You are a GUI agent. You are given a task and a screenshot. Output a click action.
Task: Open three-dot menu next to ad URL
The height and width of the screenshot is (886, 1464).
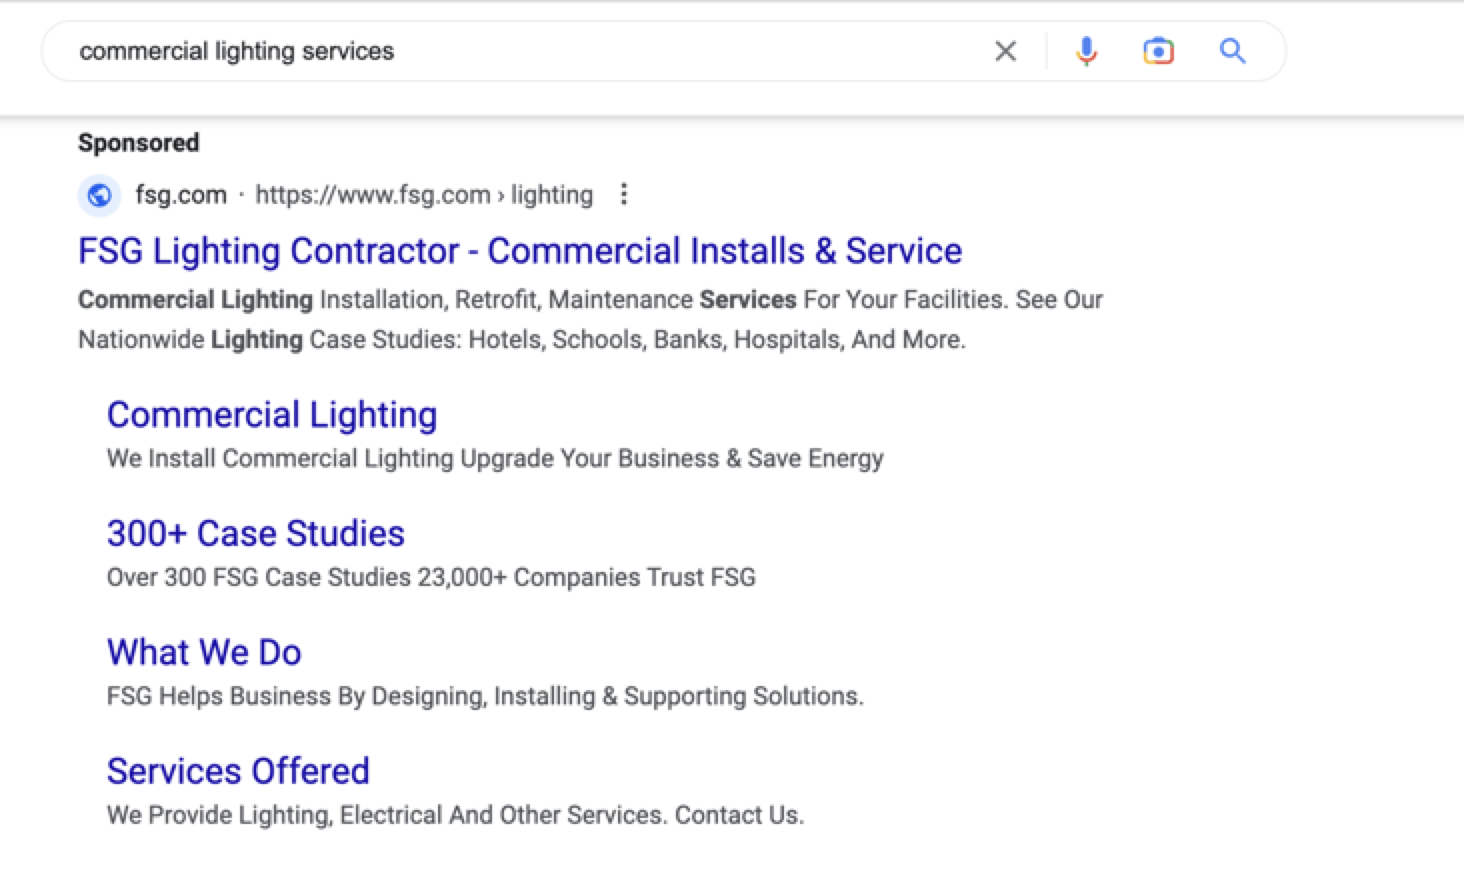624,194
